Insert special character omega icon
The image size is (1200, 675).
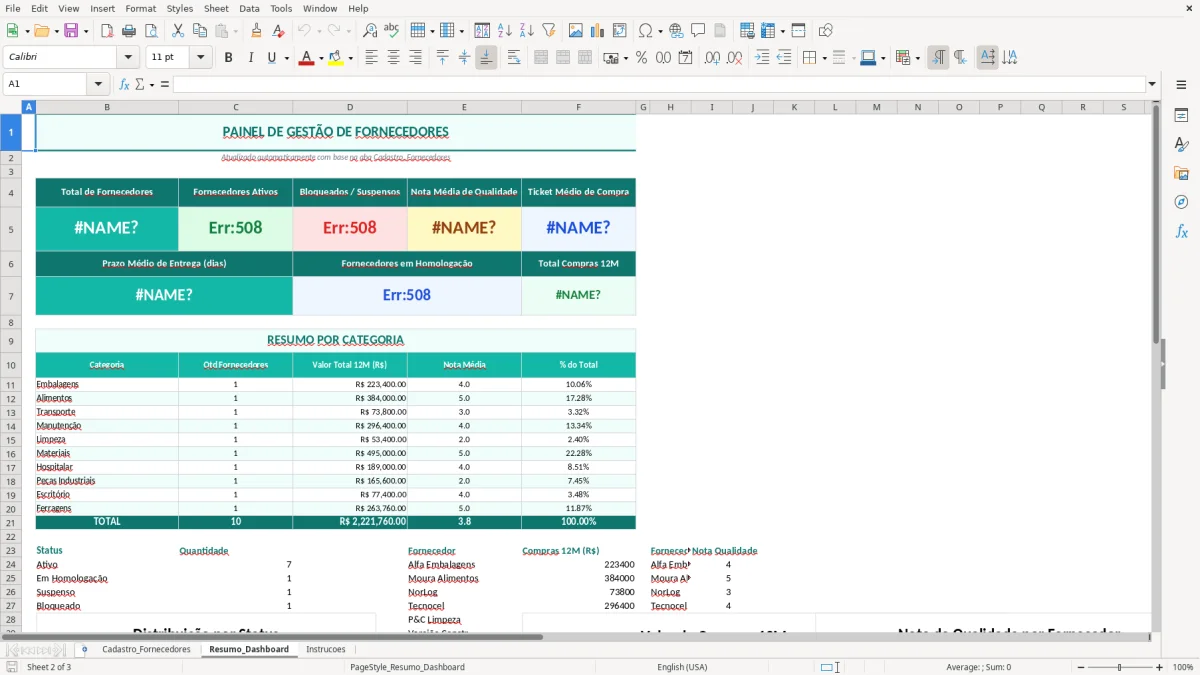645,31
